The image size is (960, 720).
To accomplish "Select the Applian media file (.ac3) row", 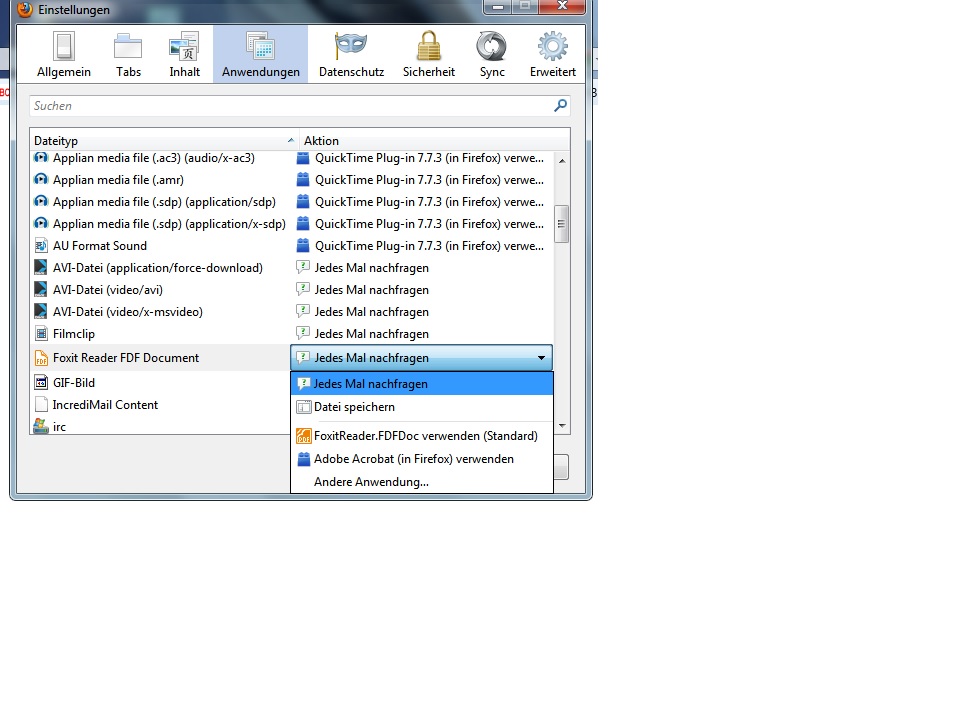I will click(291, 158).
